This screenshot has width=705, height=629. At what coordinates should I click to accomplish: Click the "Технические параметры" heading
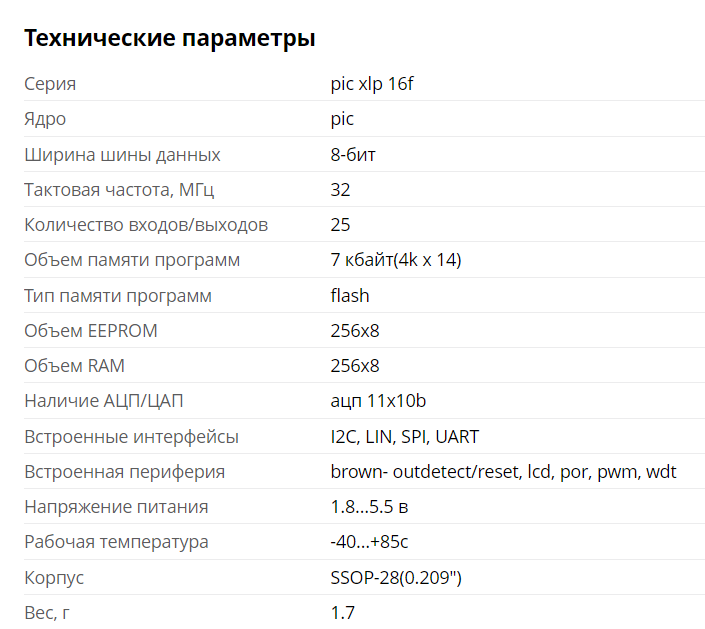tap(170, 39)
